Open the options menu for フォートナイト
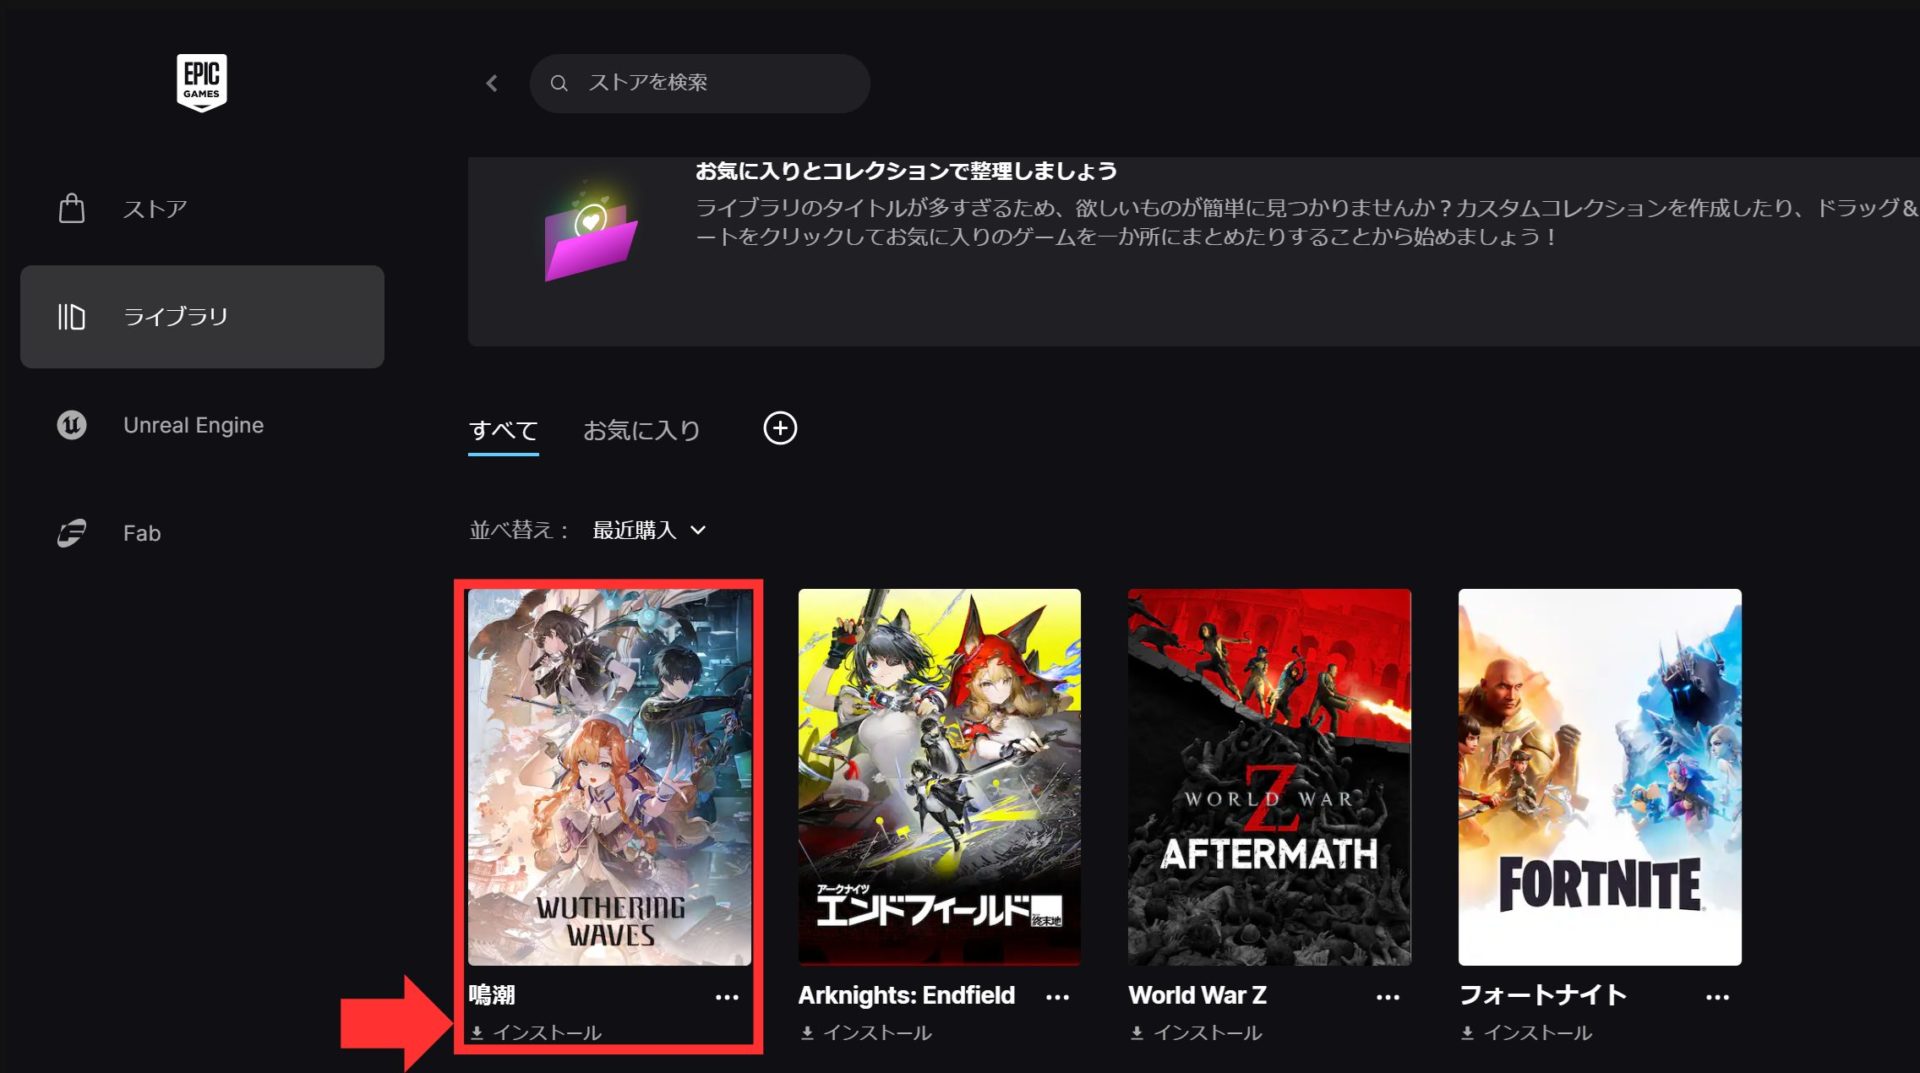 click(x=1717, y=996)
